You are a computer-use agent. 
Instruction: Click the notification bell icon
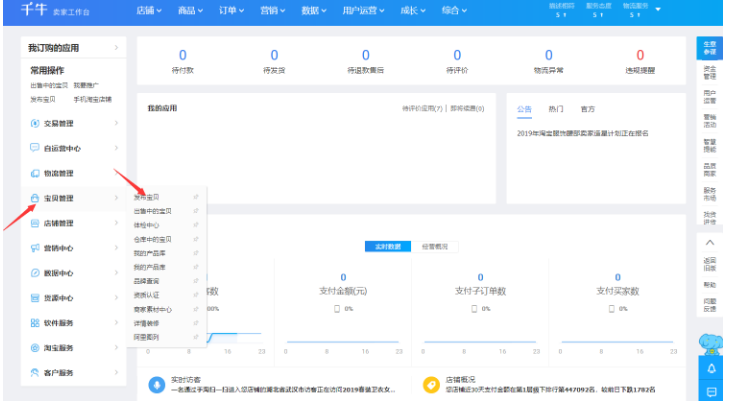point(711,369)
